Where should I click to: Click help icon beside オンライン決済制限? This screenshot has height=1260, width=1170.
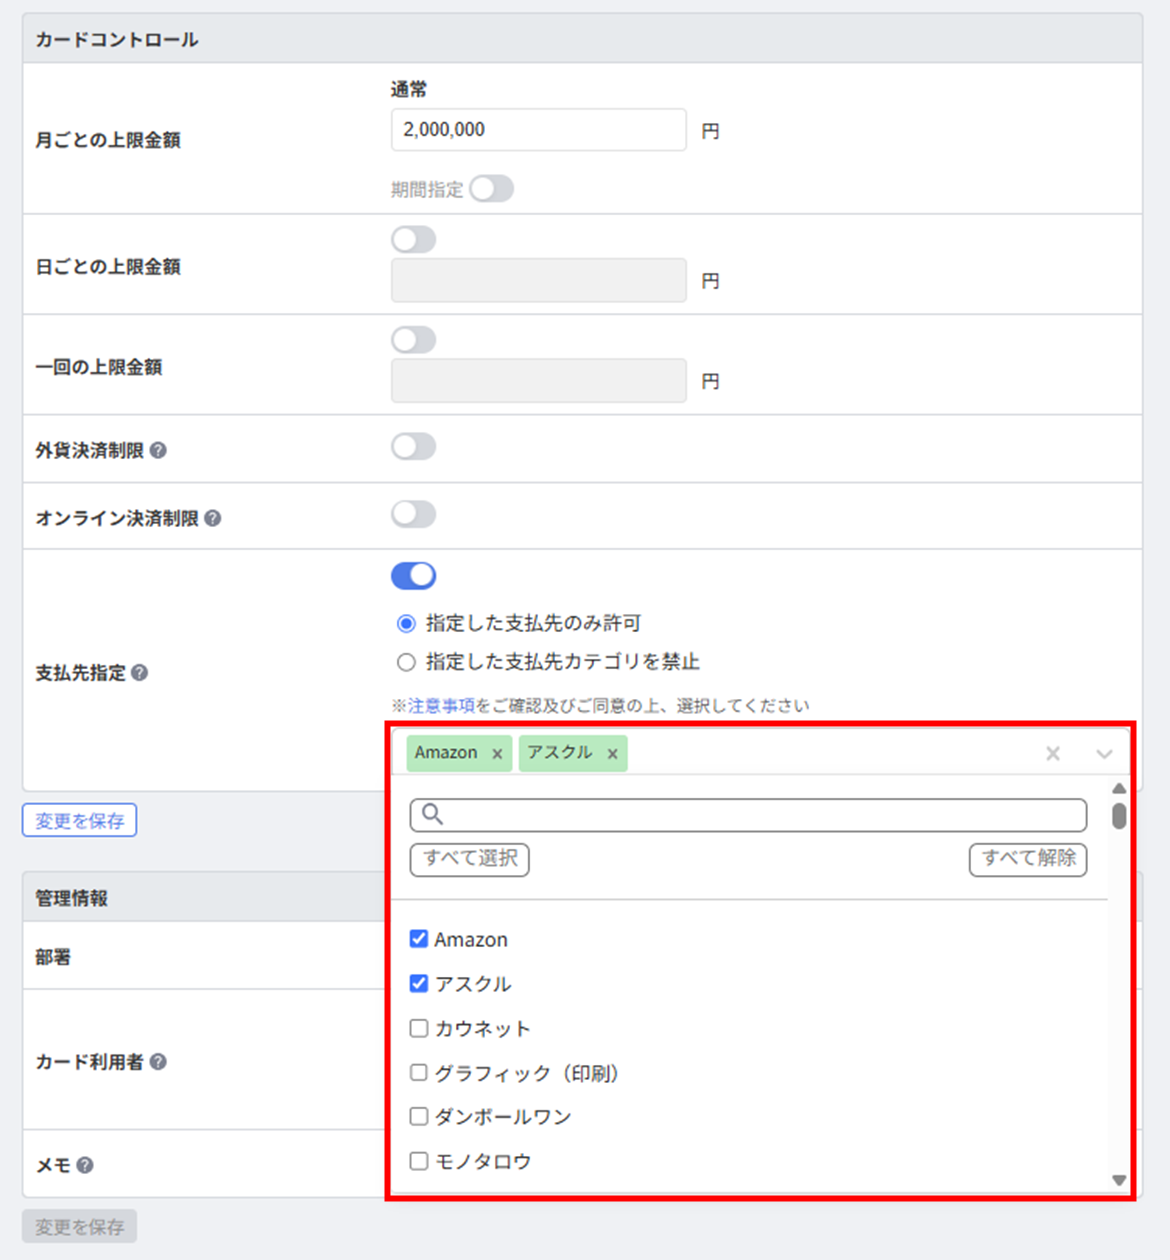click(213, 518)
